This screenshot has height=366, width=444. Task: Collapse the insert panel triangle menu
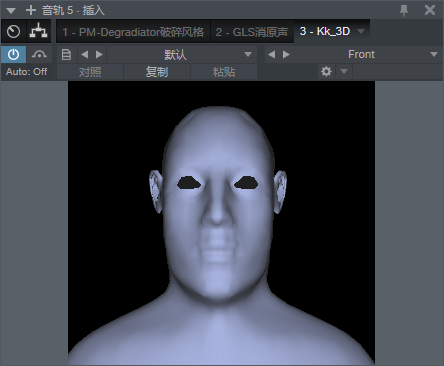coord(11,10)
